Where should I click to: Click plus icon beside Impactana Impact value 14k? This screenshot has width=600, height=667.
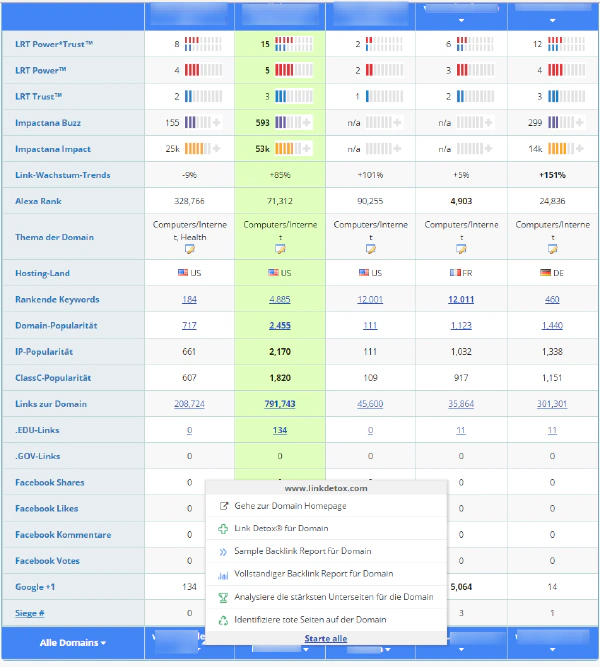[580, 149]
